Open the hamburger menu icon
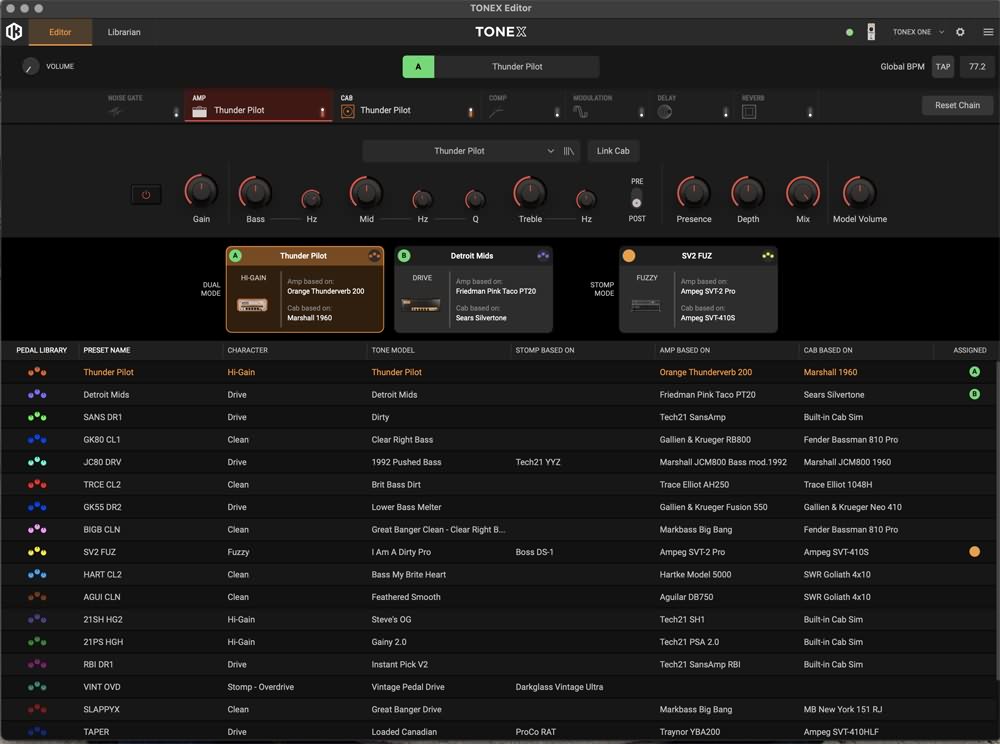Image resolution: width=1000 pixels, height=744 pixels. tap(988, 32)
